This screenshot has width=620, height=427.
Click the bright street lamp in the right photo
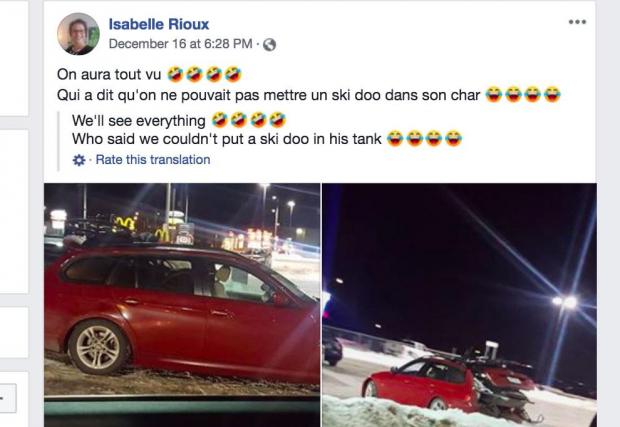pyautogui.click(x=565, y=302)
